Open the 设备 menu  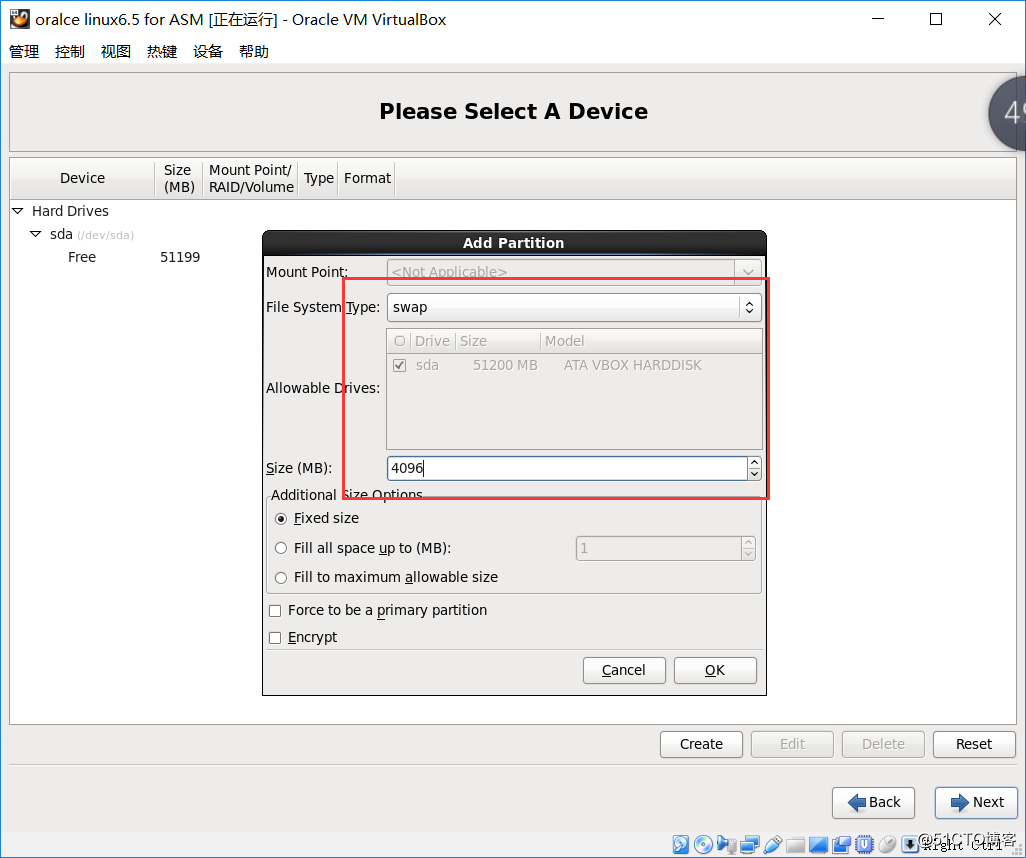coord(208,52)
